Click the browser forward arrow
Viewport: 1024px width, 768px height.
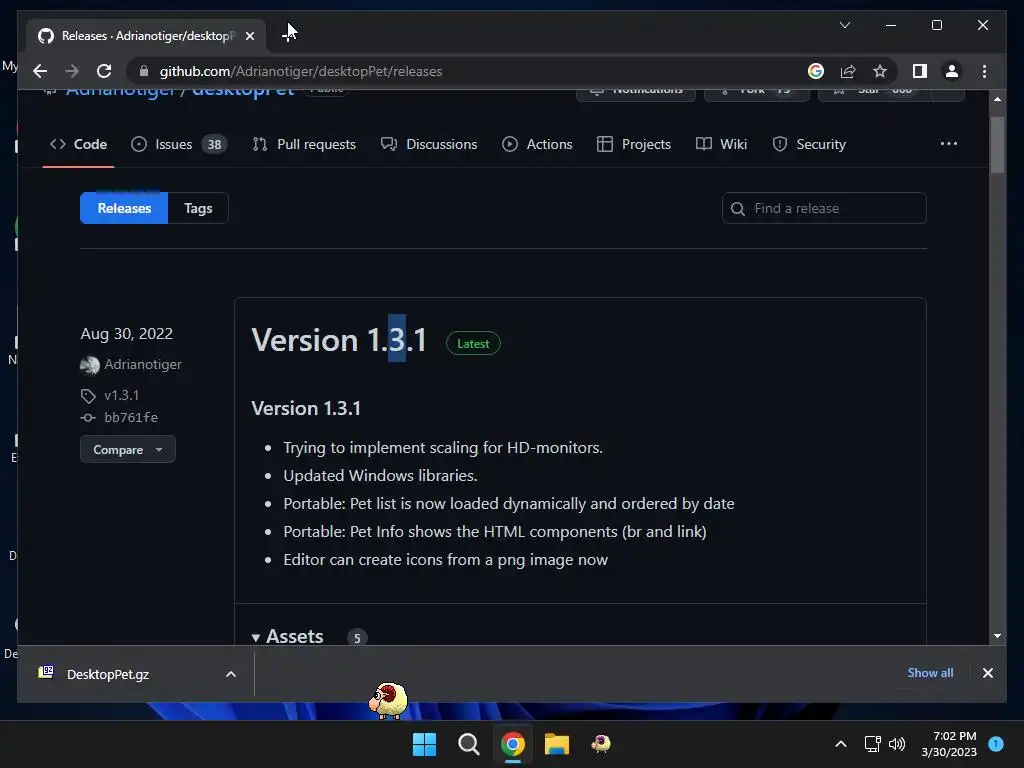72,71
